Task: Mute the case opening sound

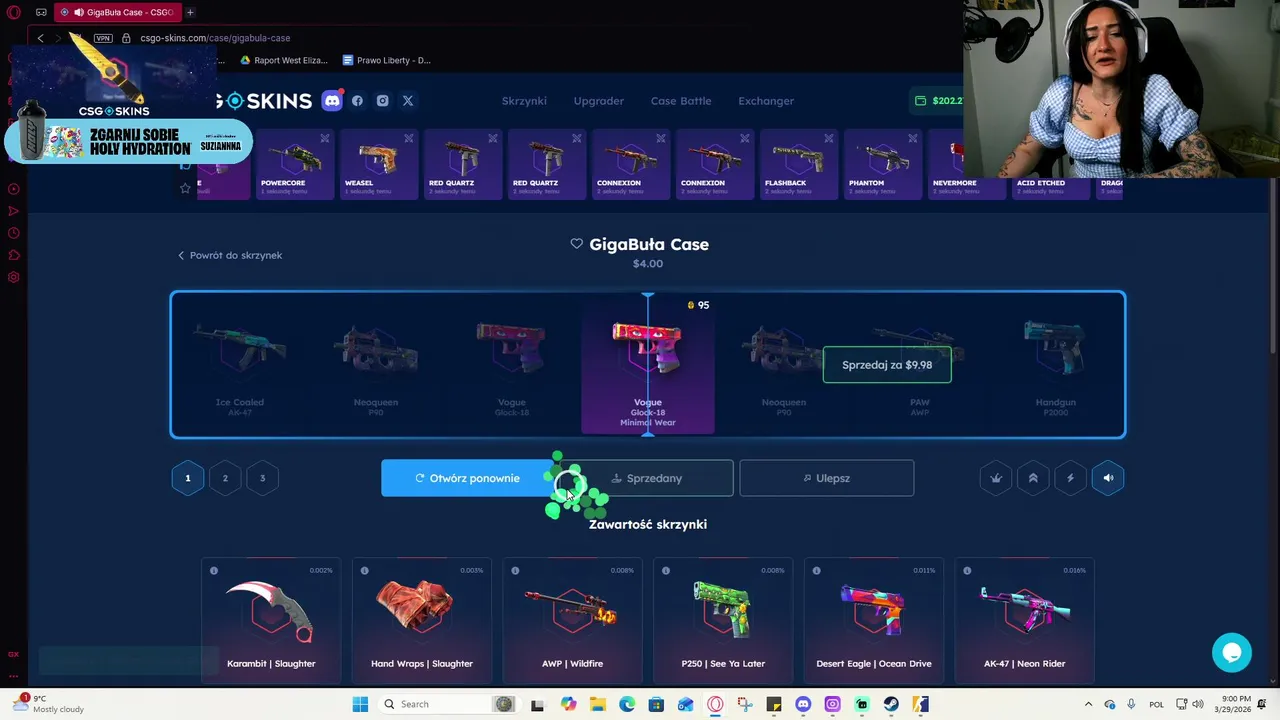Action: (x=1108, y=478)
